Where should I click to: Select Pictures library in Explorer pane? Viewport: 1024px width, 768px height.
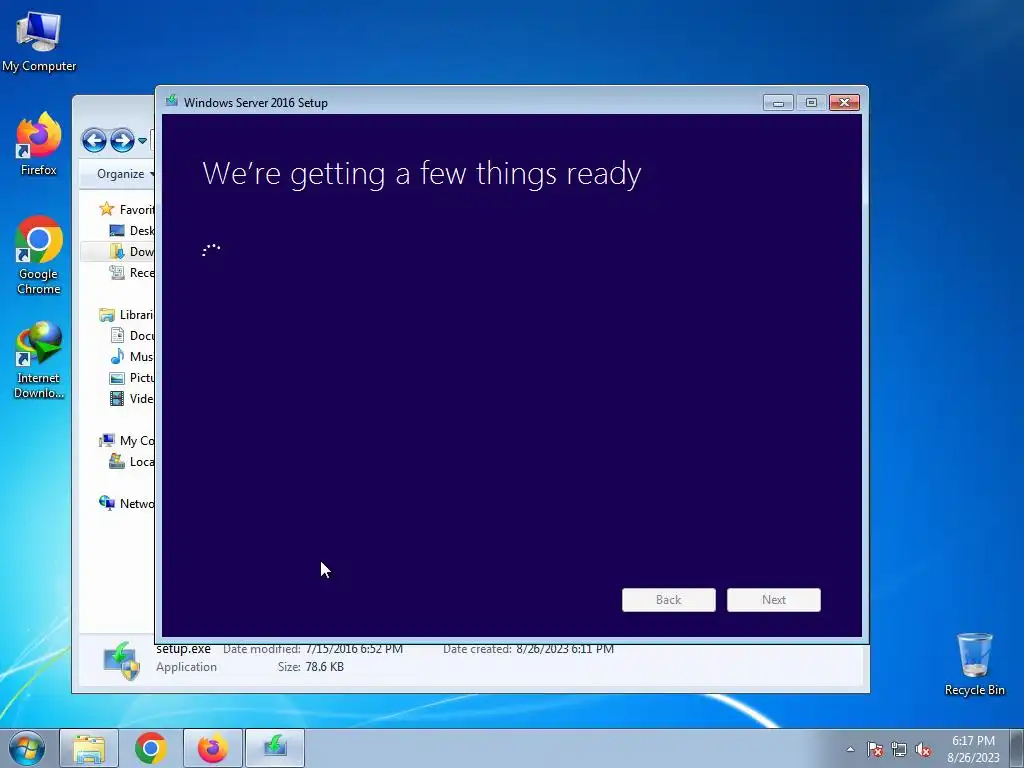pos(132,377)
